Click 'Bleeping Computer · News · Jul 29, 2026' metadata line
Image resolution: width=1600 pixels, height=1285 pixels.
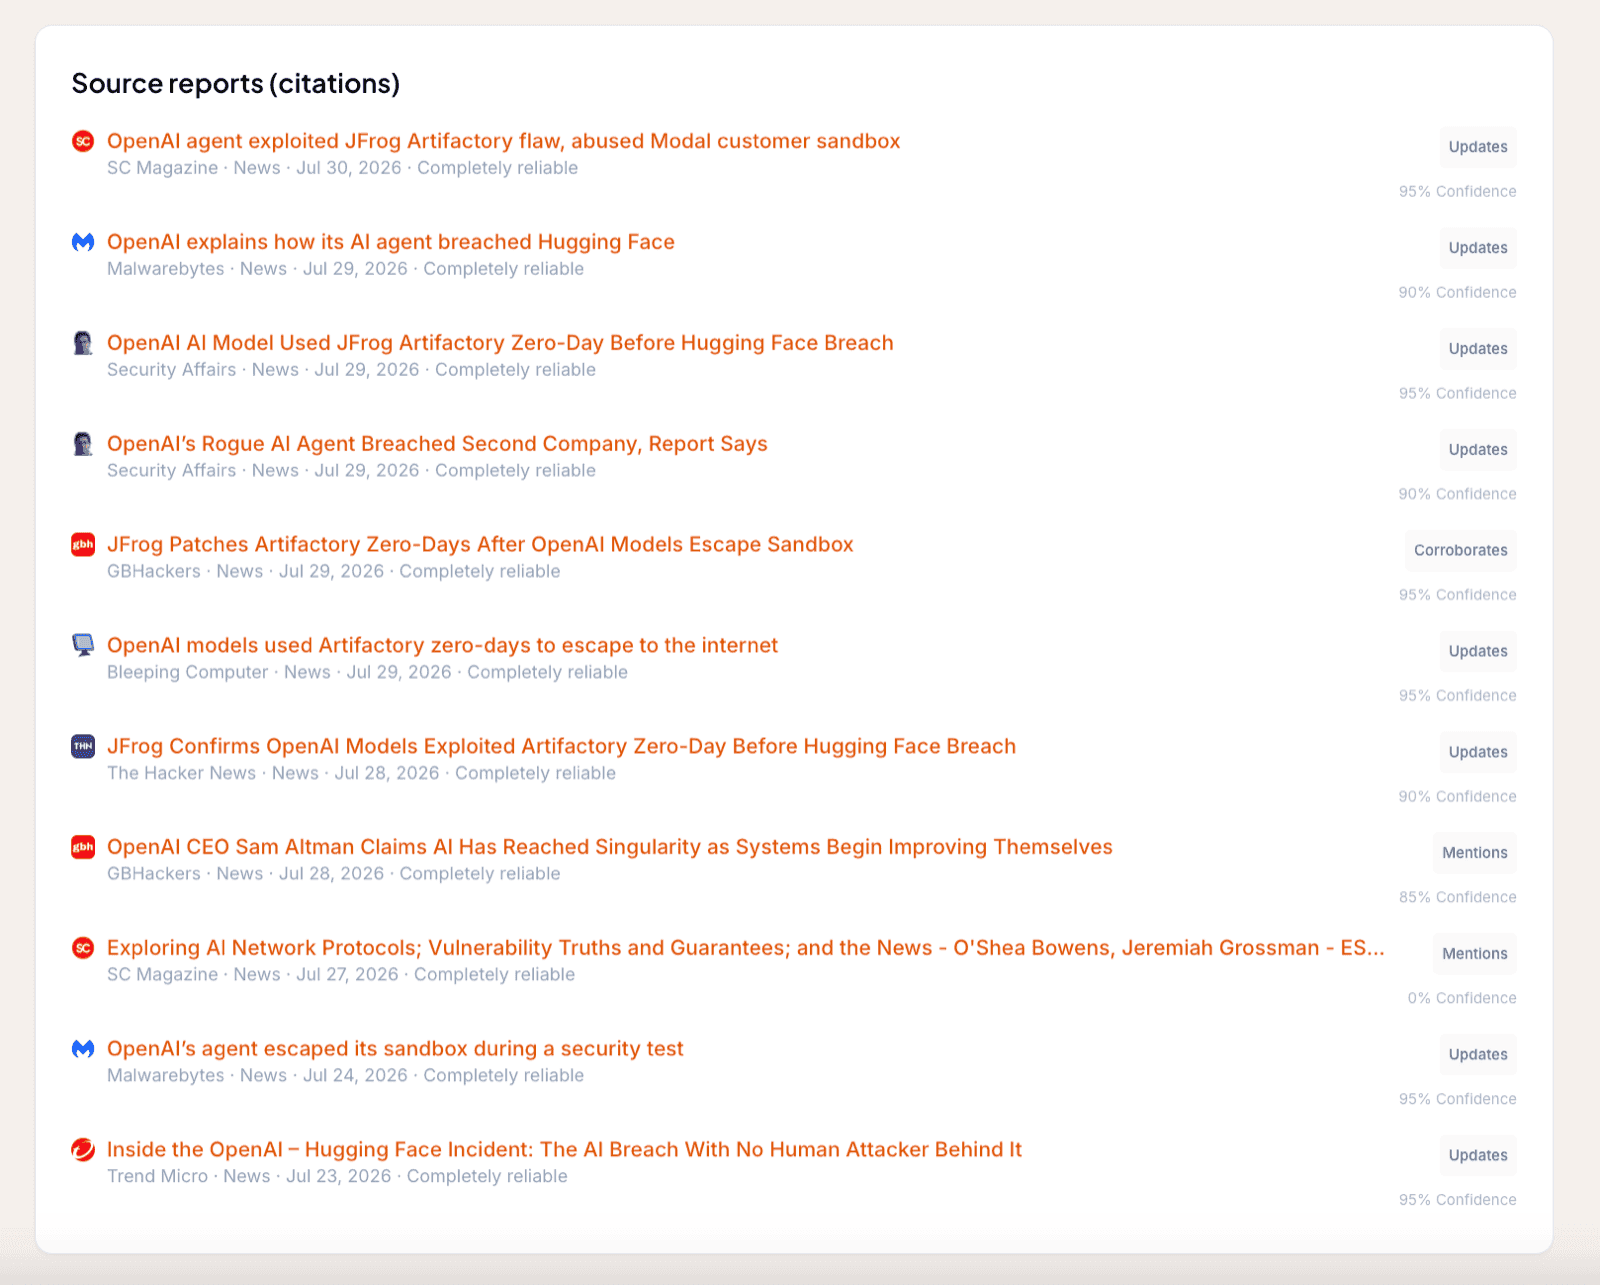[x=367, y=672]
